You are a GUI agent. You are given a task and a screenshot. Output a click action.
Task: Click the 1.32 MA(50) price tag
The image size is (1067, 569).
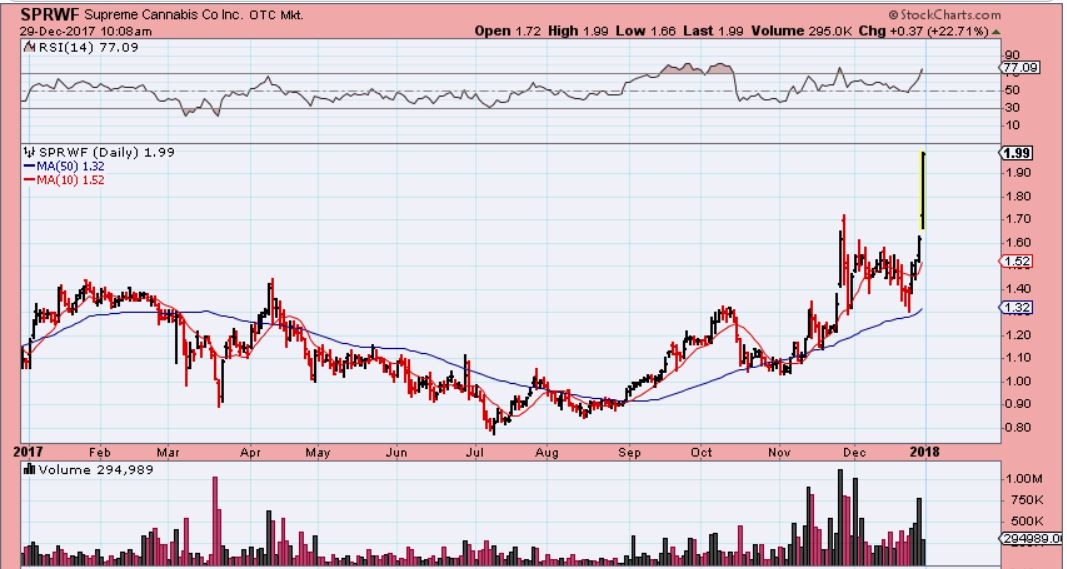pyautogui.click(x=1019, y=308)
